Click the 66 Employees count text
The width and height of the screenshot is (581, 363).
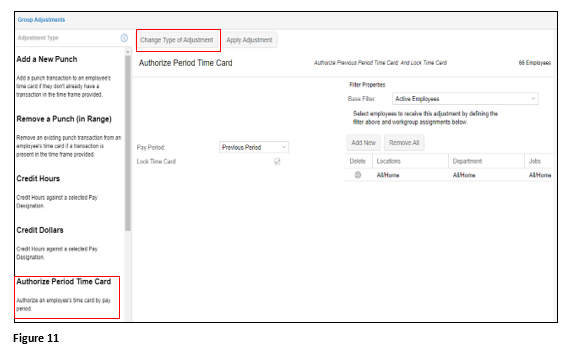[535, 63]
